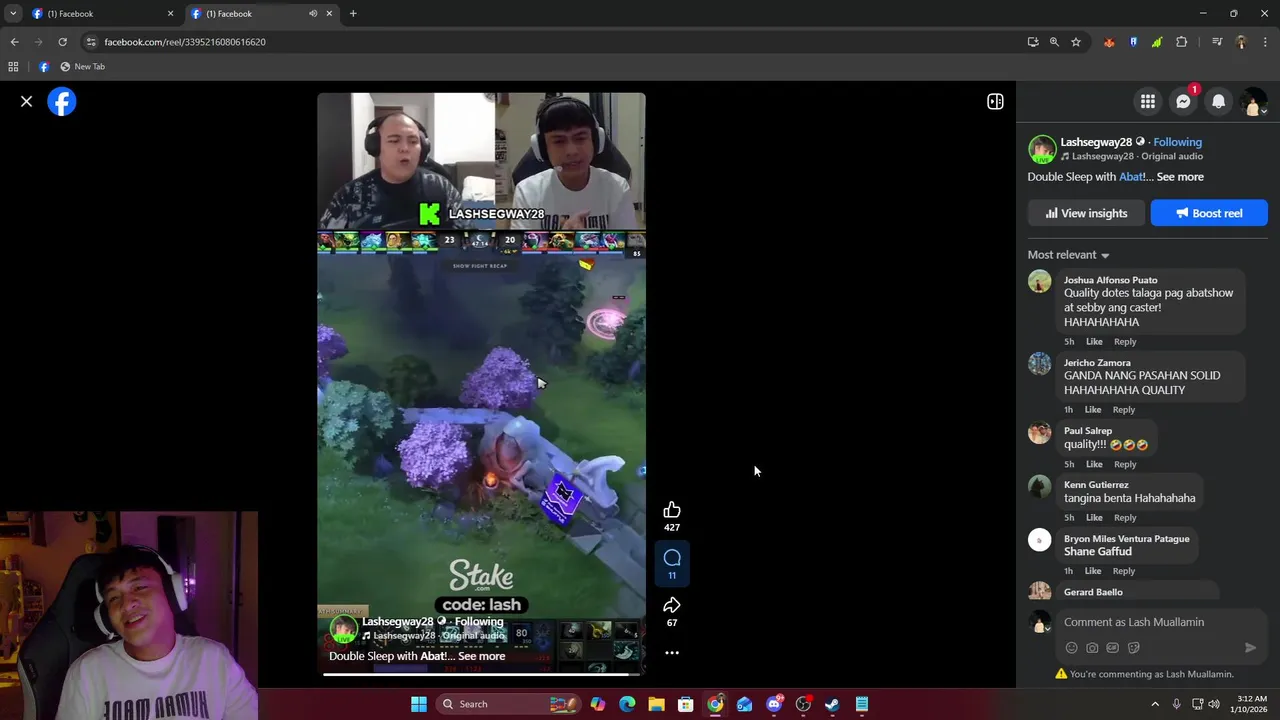
Task: Open the reel three-dot options menu
Action: (672, 653)
